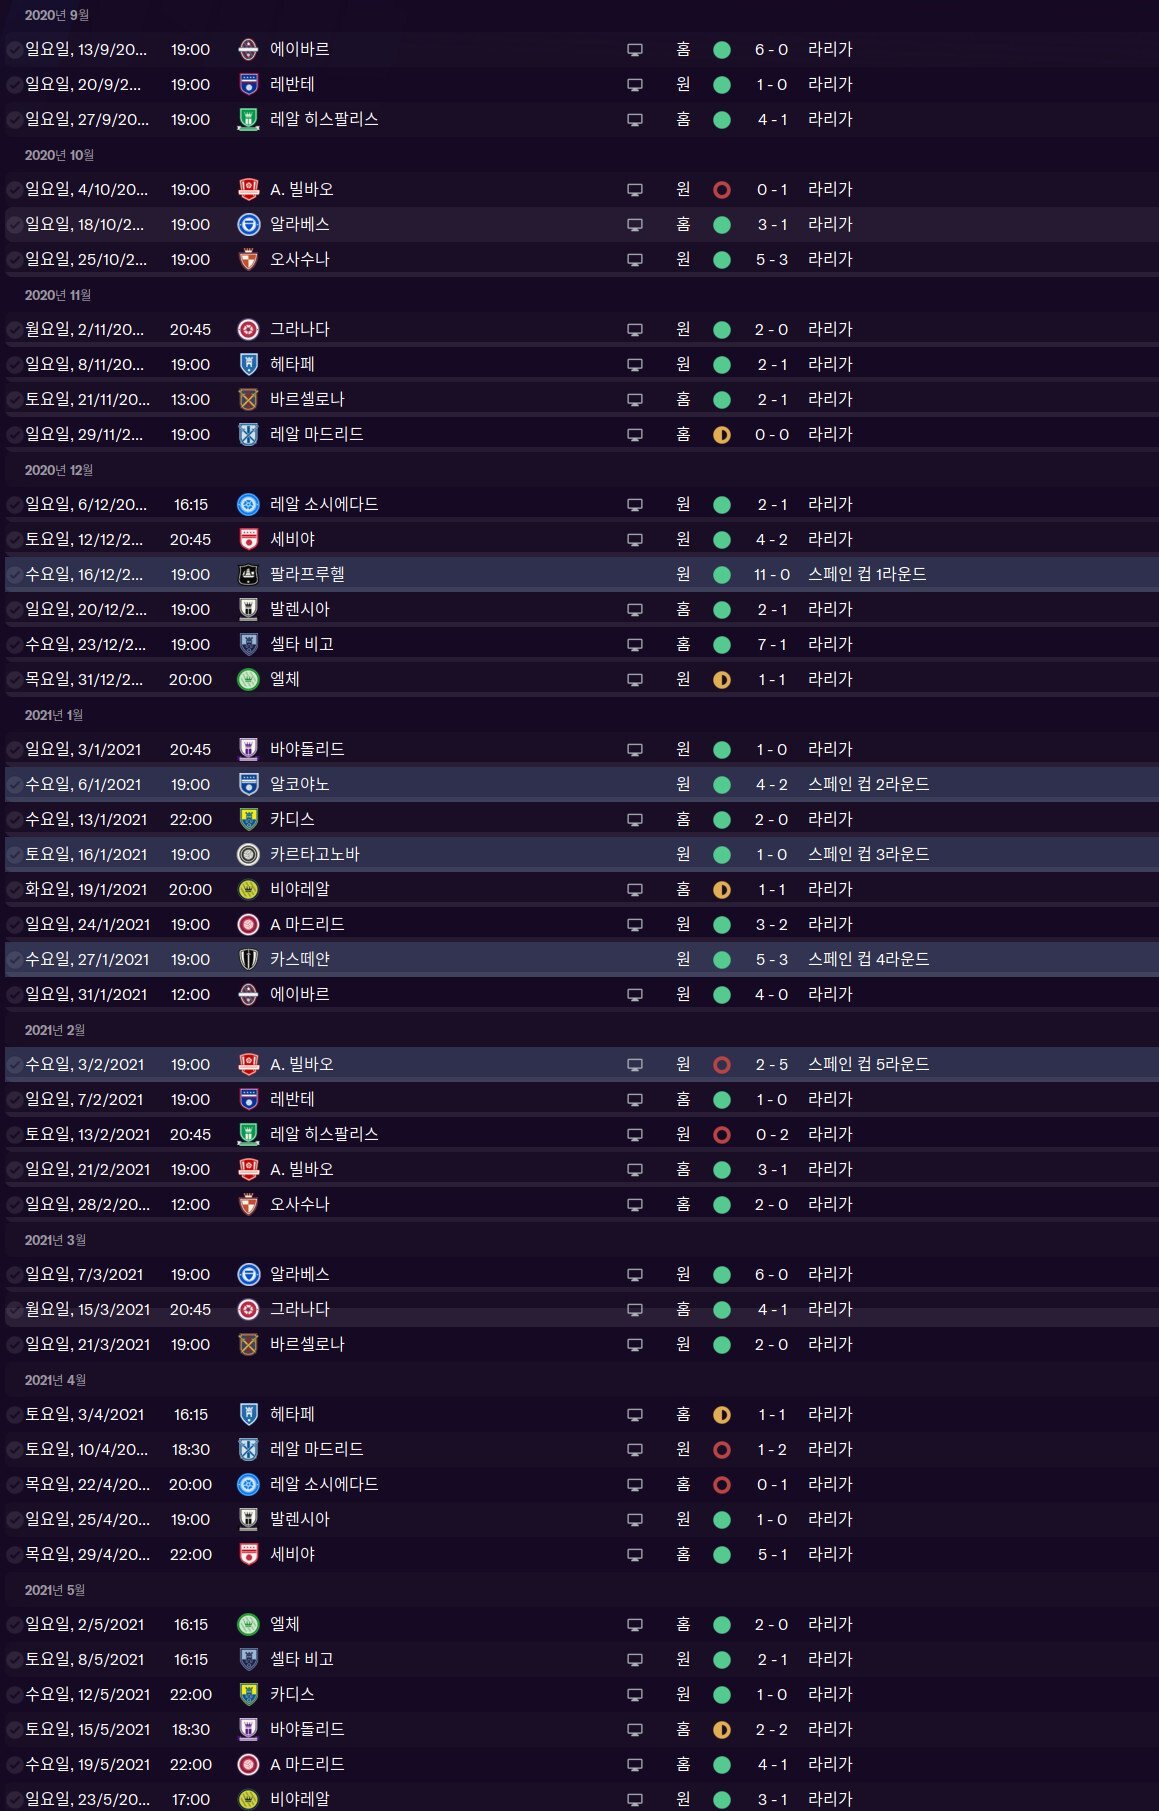Click the 스페인 컵 5라운드 competition label

click(869, 1064)
